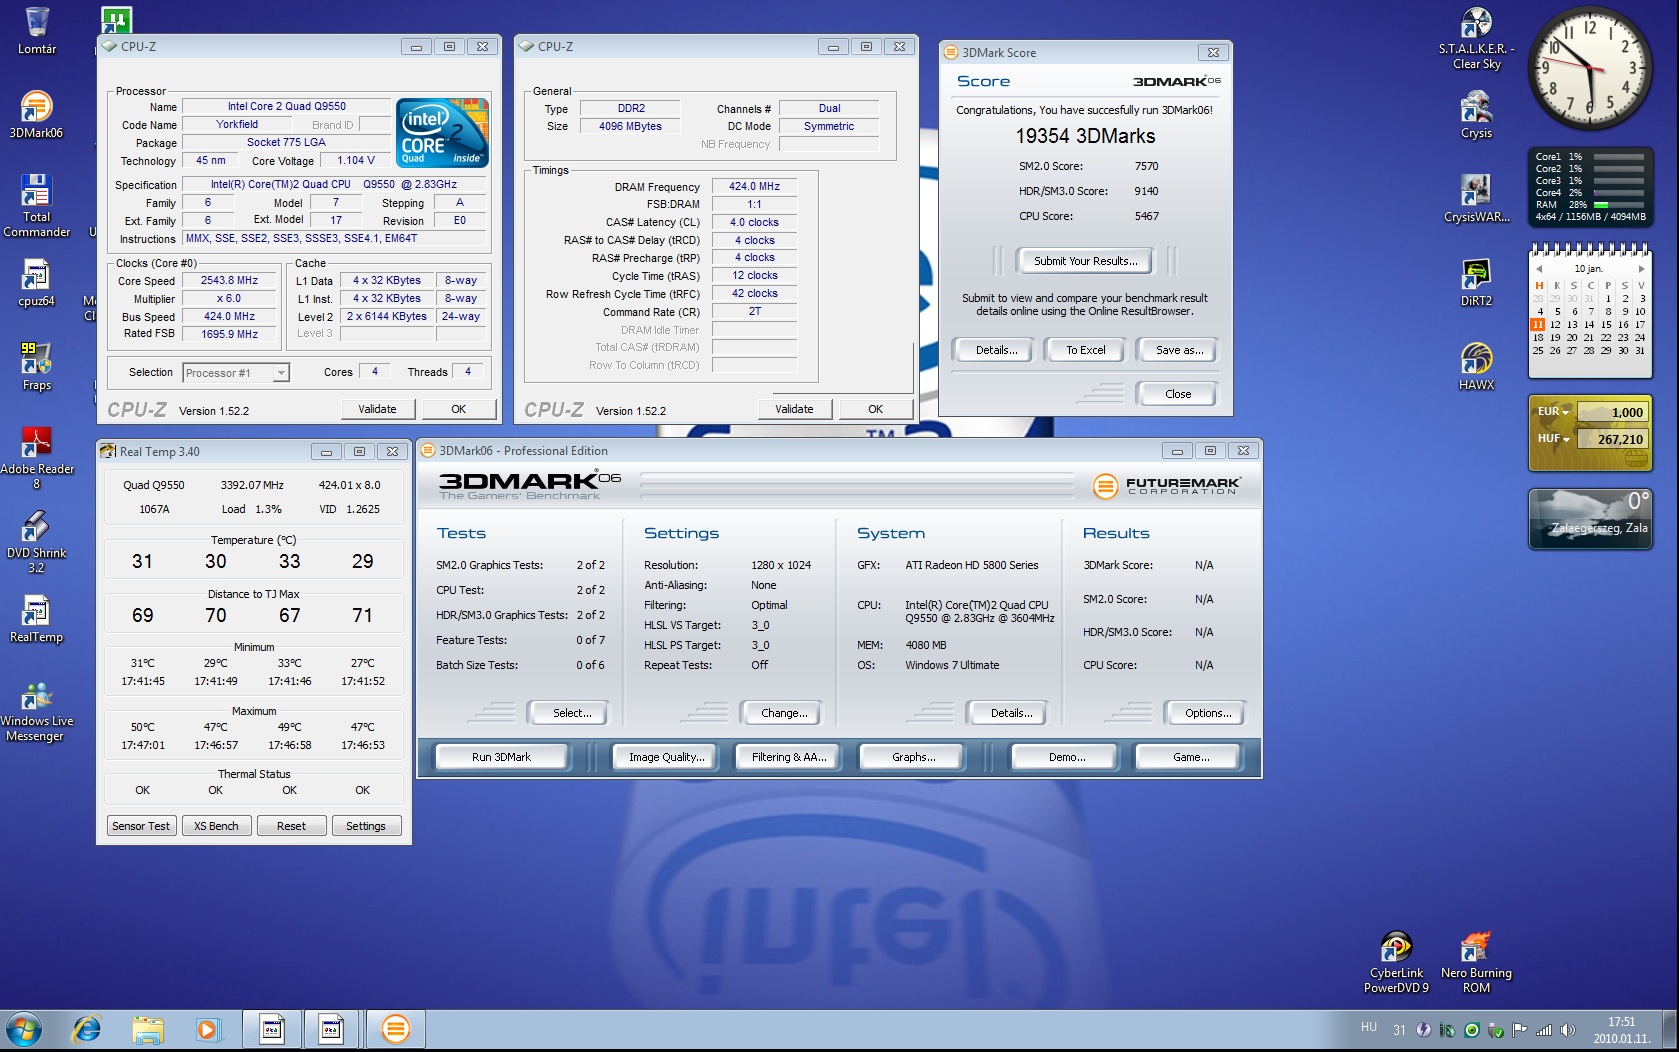The width and height of the screenshot is (1679, 1052).
Task: Open Total Commander desktop shortcut
Action: pos(36,205)
